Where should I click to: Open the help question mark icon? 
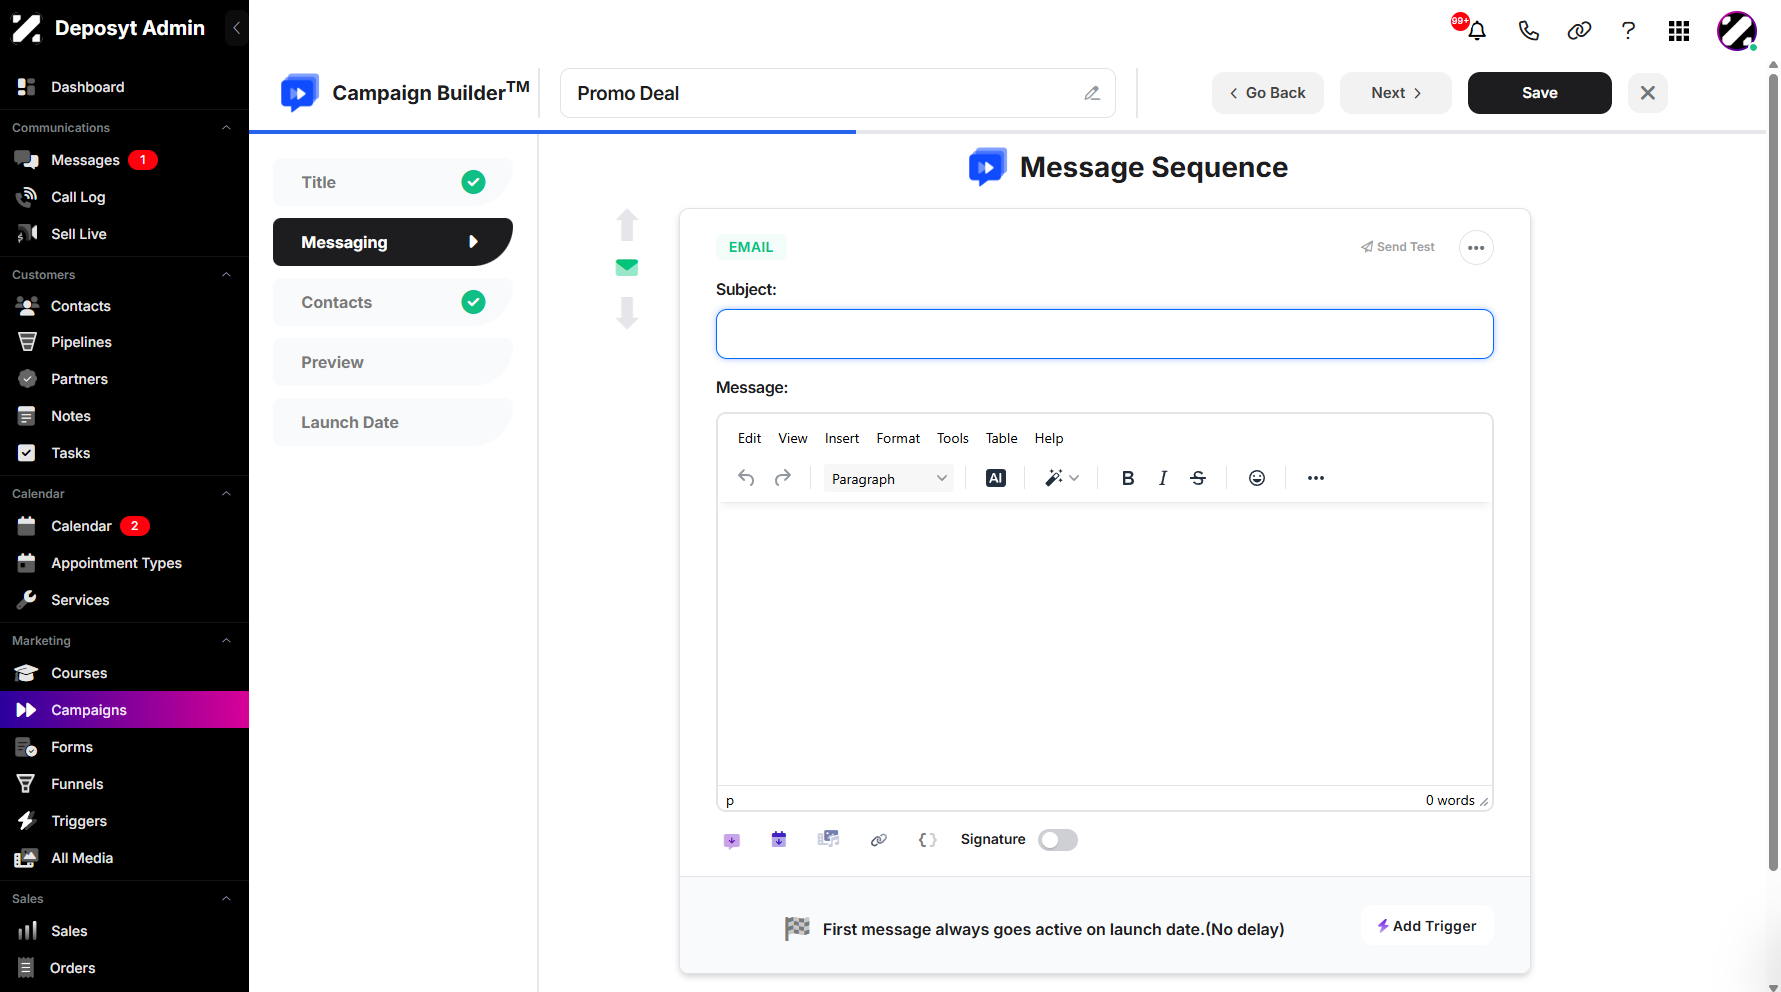(1628, 31)
